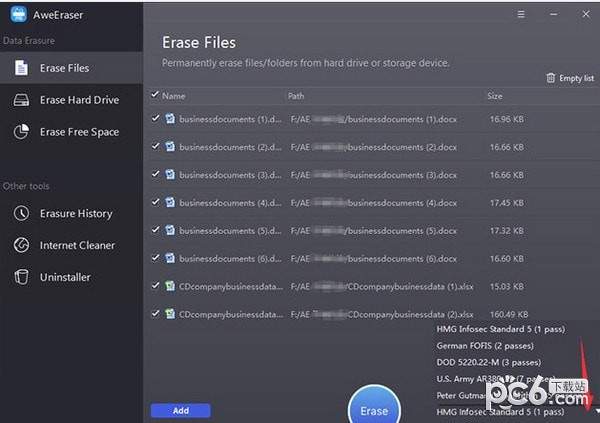
Task: Uncheck CDcompanybusinessdata (1).xlsx checkbox
Action: 155,286
